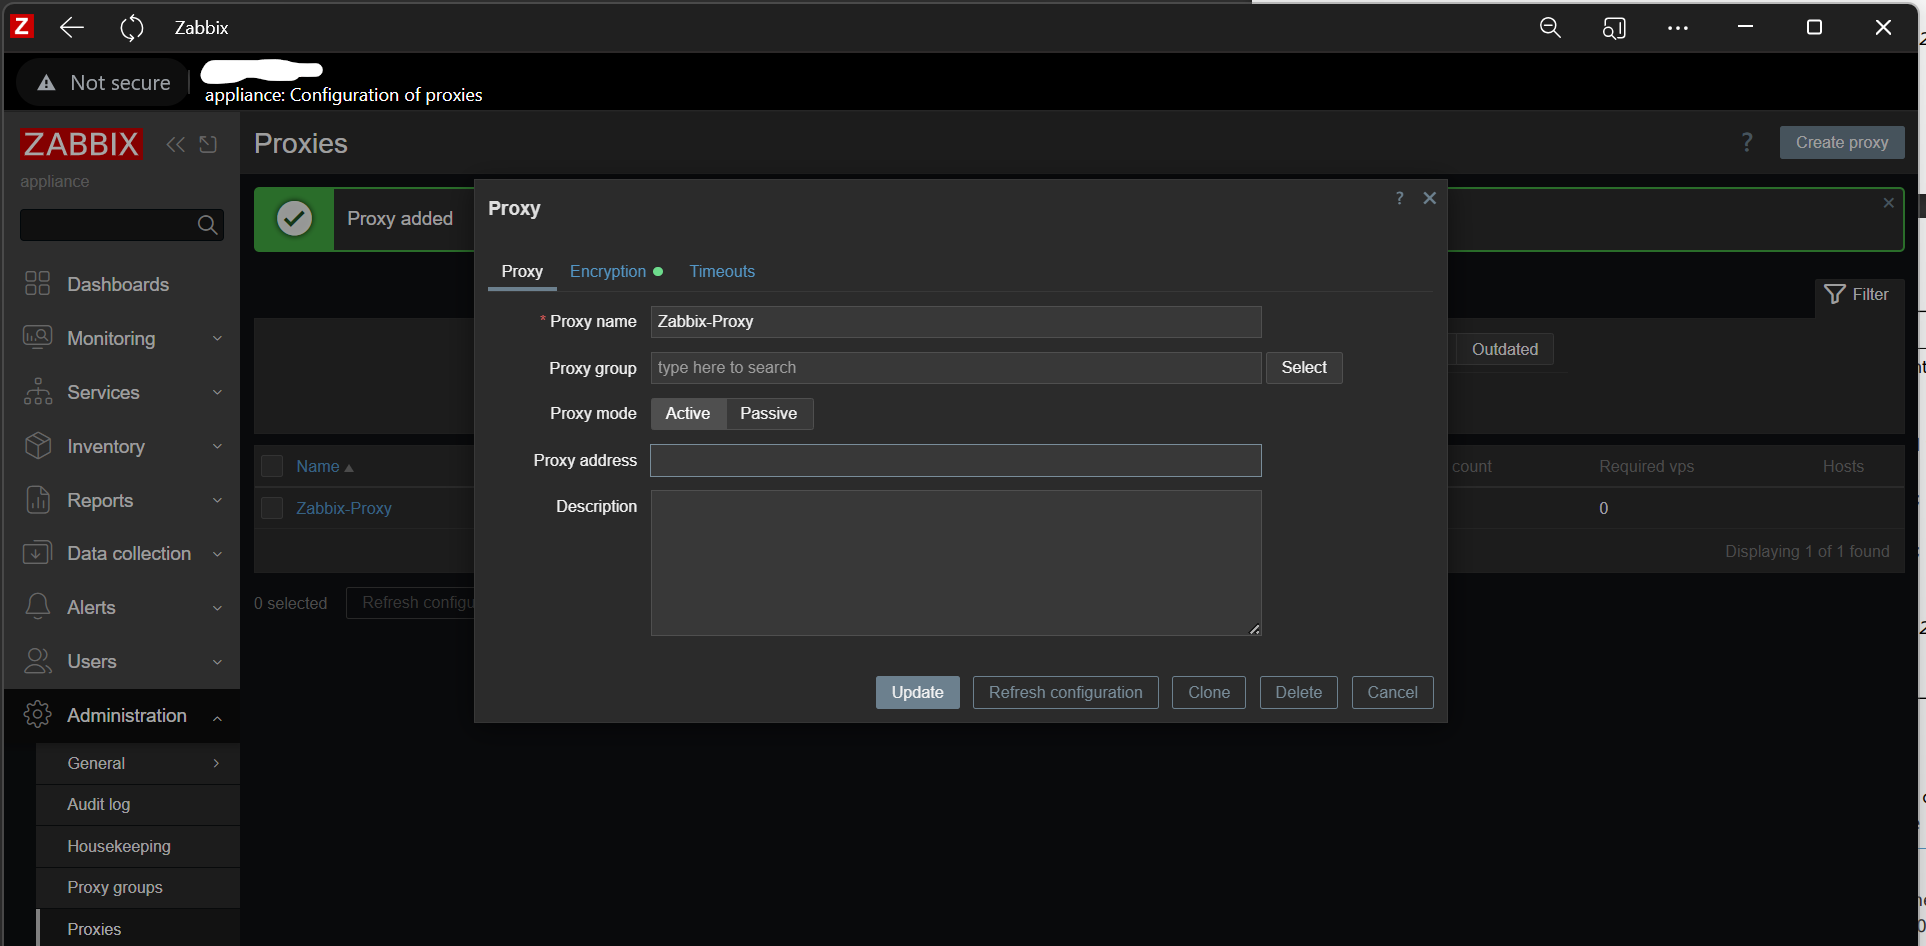Expand the General submenu arrow
Viewport: 1926px width, 946px height.
[216, 763]
